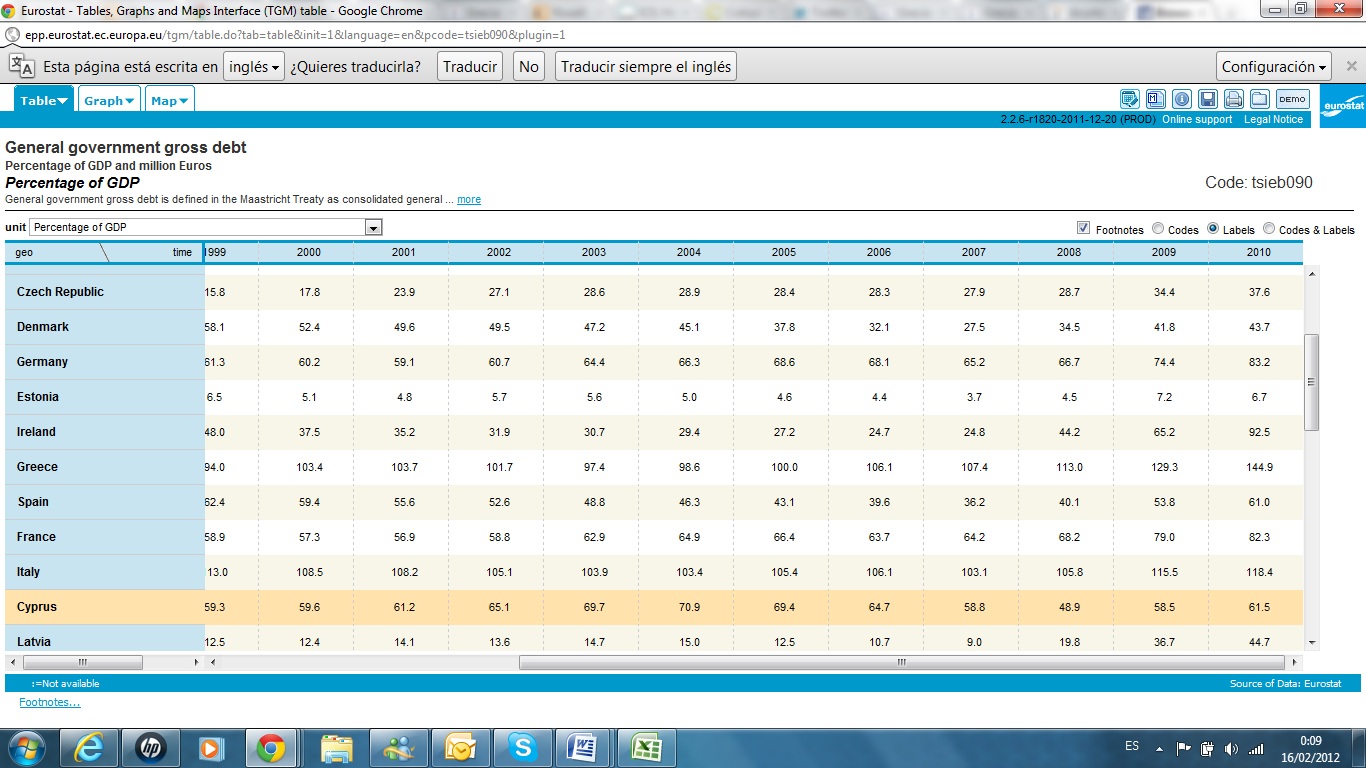Click the Eurostat logo
1366x768 pixels.
click(1342, 104)
